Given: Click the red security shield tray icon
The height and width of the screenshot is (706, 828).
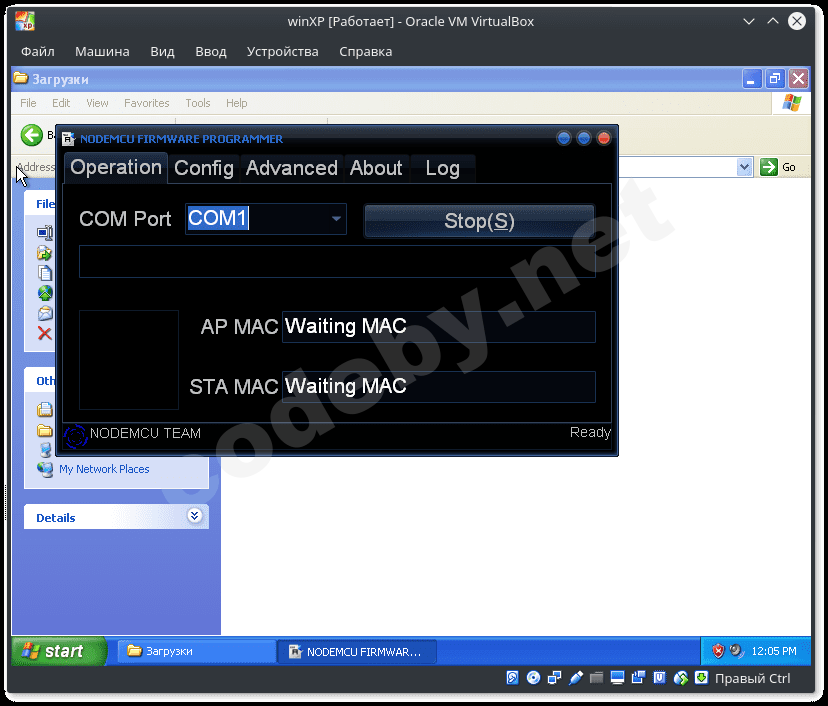Looking at the screenshot, I should (718, 651).
